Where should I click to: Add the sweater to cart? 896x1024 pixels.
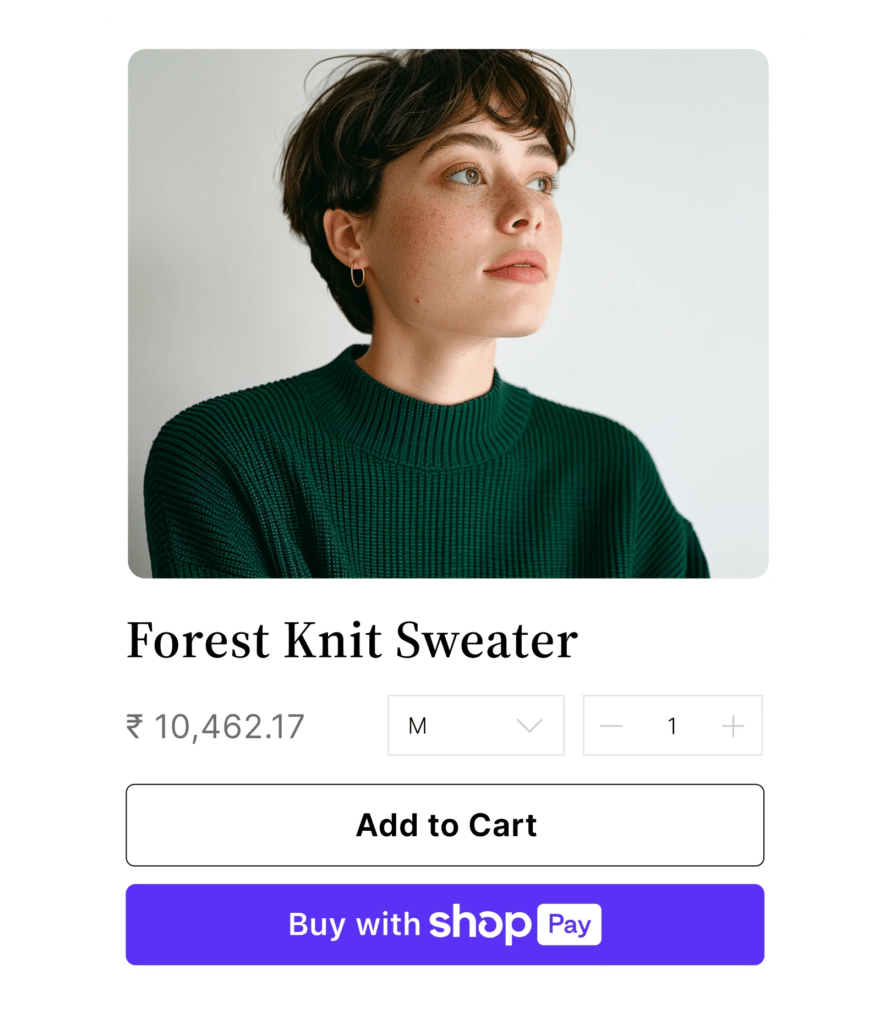[x=445, y=825]
